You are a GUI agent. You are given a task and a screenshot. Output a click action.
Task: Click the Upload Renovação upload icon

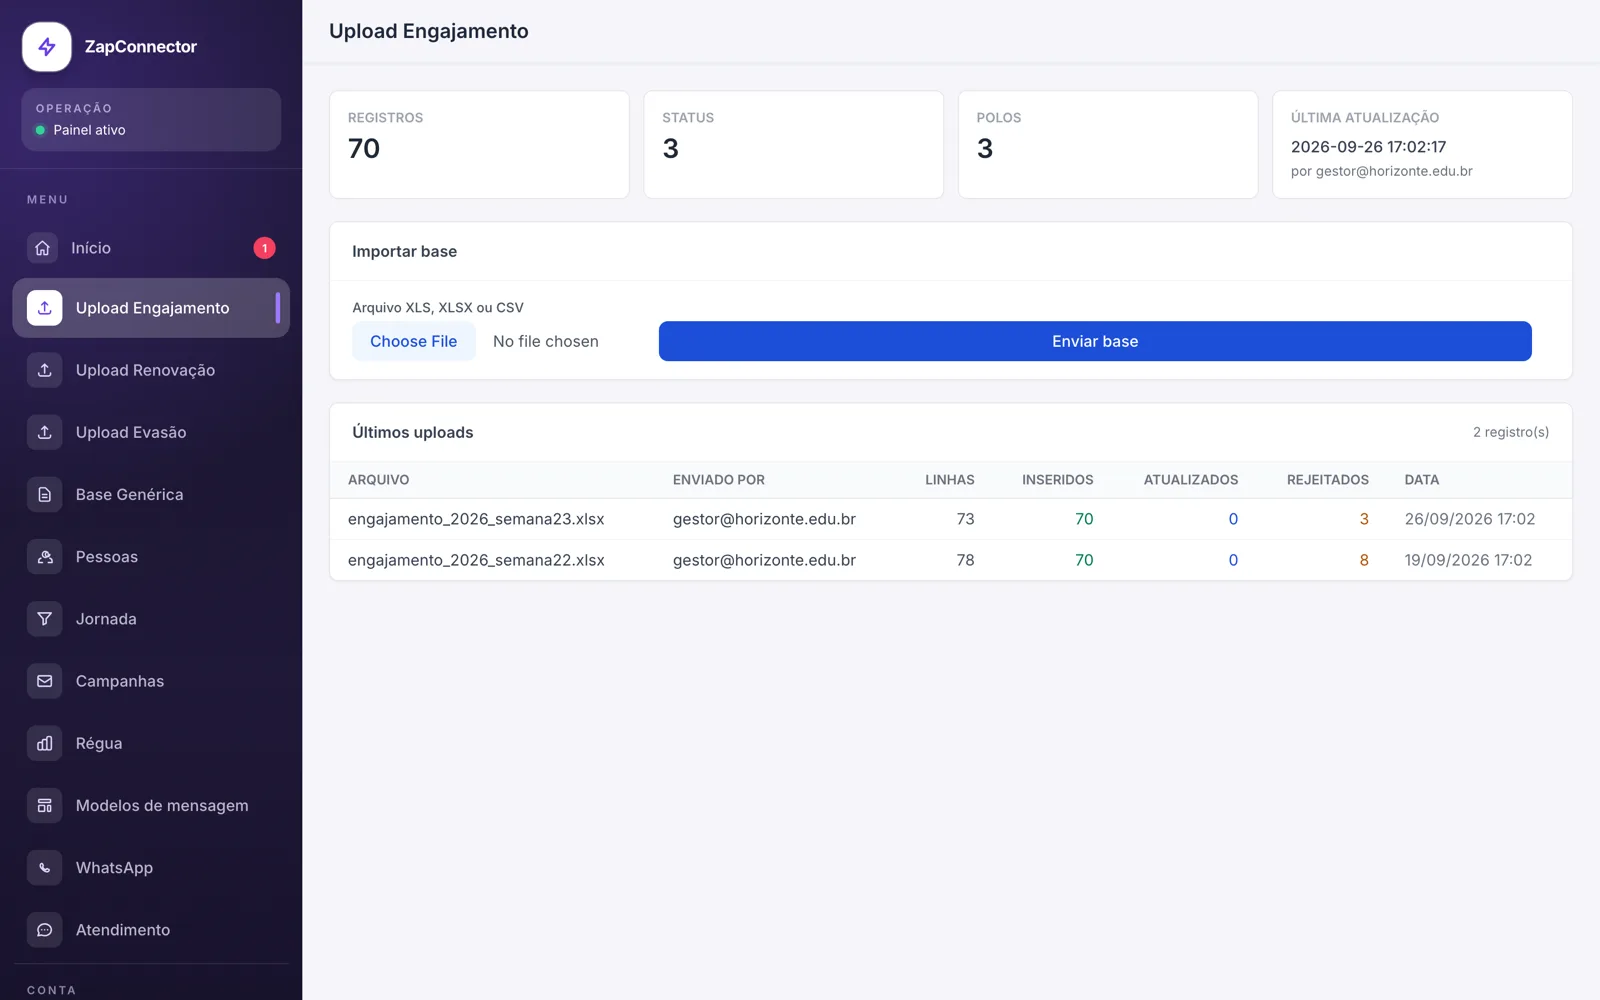coord(45,370)
